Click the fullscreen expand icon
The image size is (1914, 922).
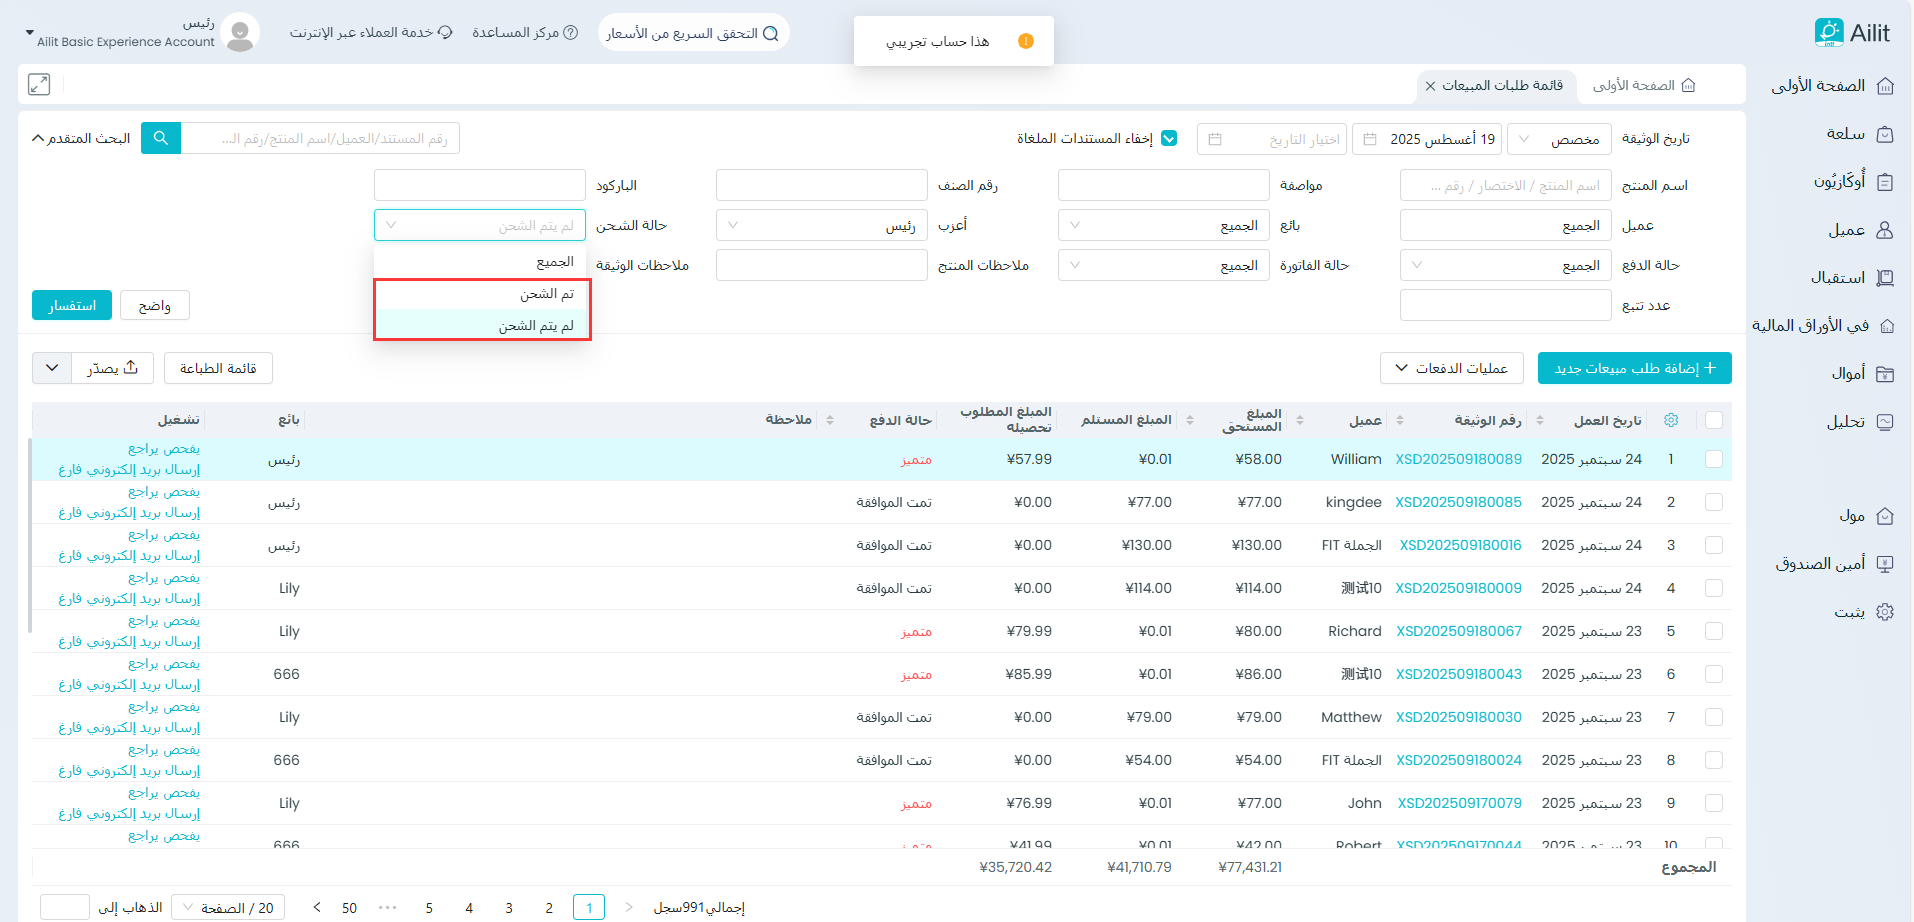[39, 85]
